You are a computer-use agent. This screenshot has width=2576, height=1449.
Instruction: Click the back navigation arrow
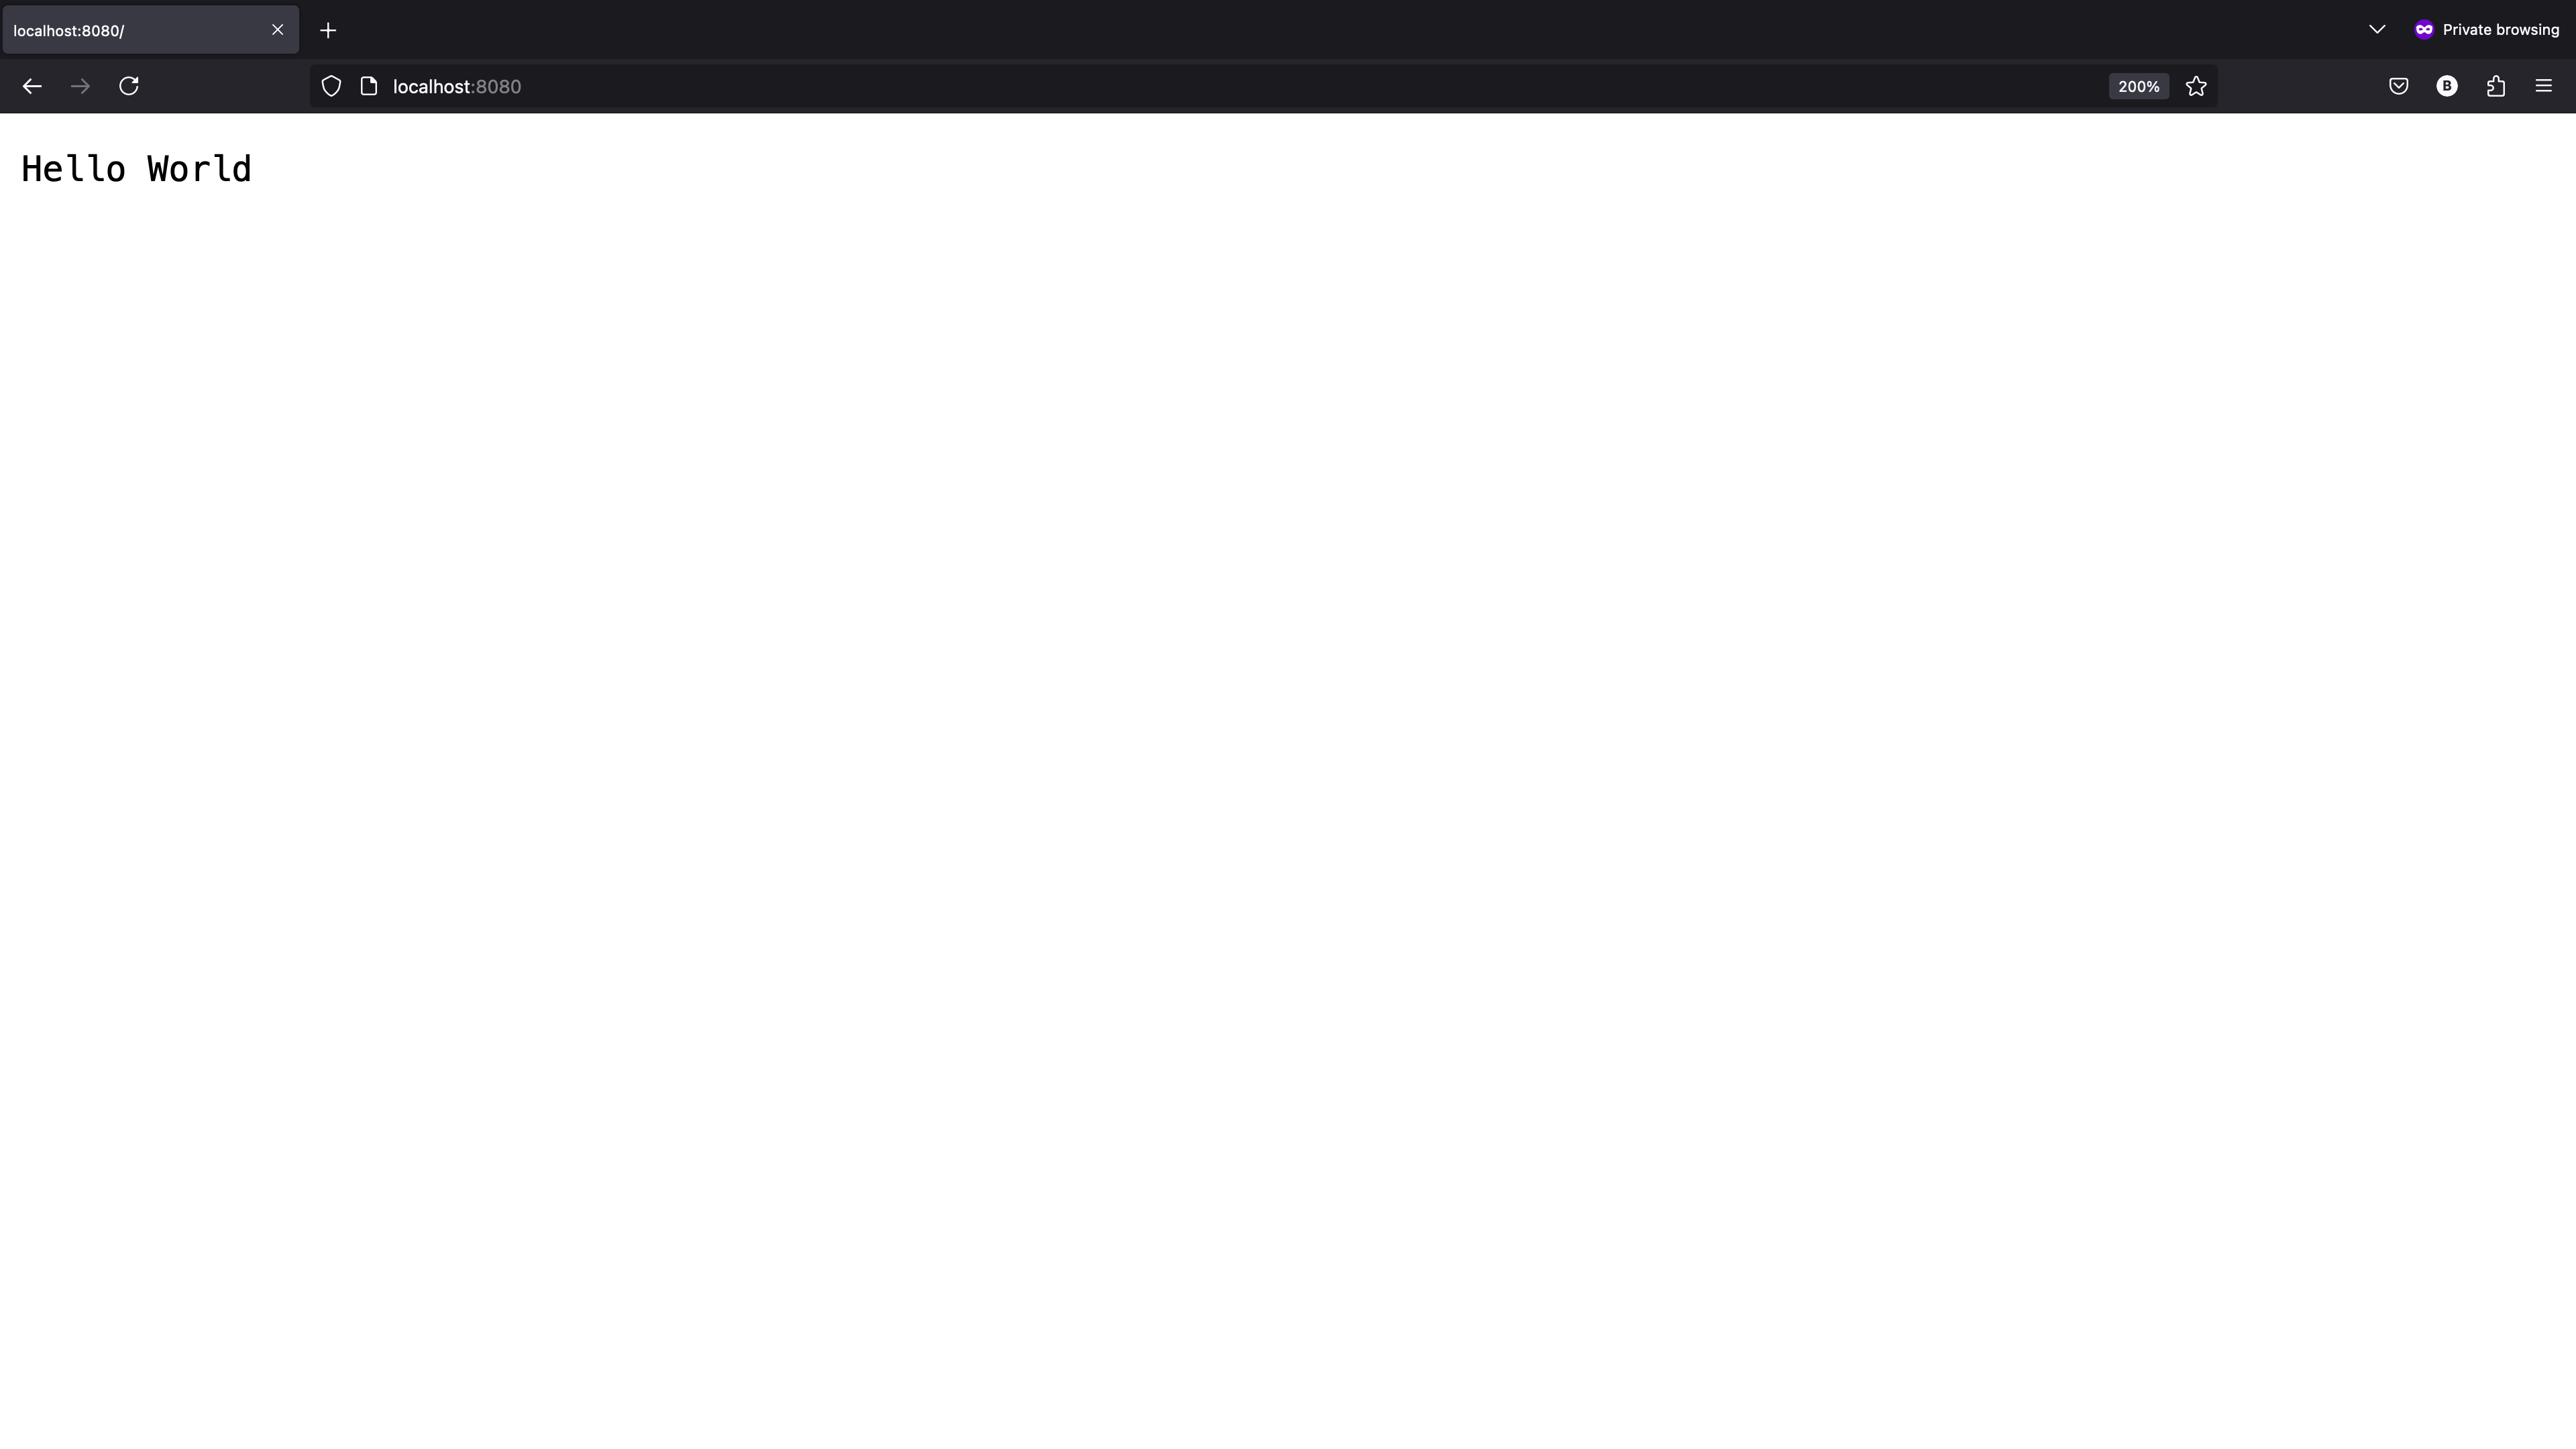32,85
